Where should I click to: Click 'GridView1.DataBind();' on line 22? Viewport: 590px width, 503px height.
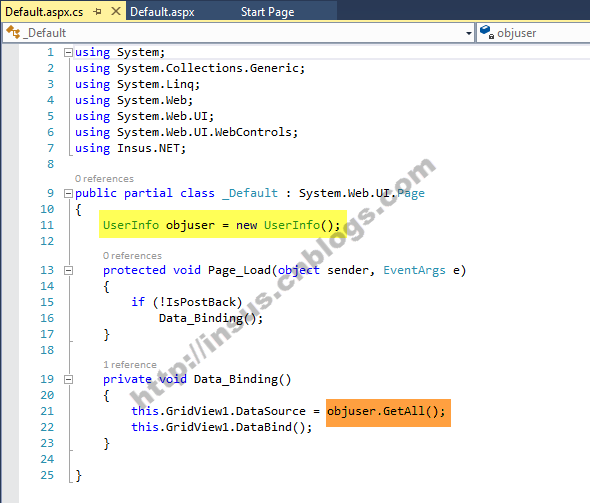pyautogui.click(x=239, y=427)
